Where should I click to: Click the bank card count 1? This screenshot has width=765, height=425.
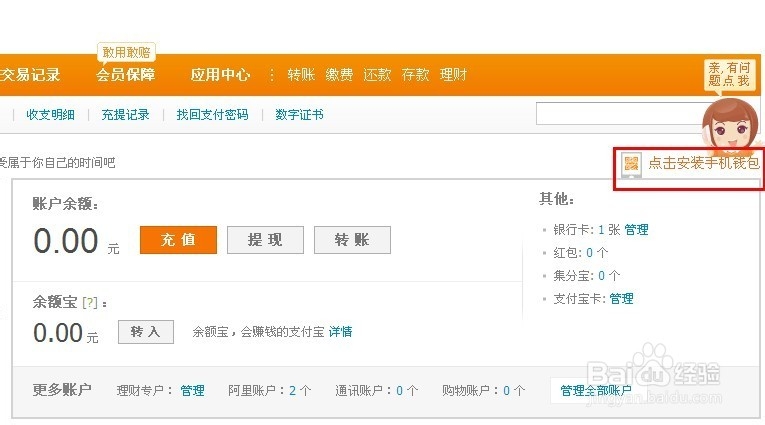[x=601, y=229]
